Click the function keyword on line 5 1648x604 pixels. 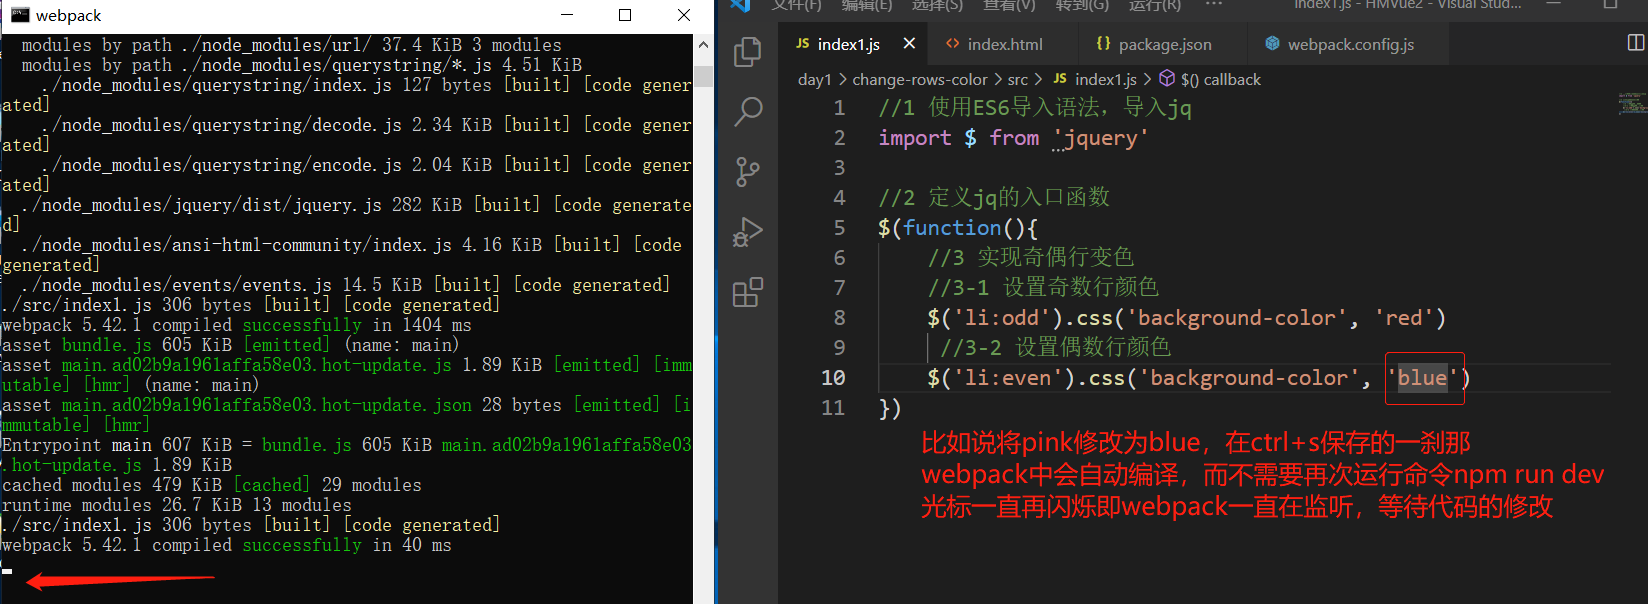[x=952, y=228]
